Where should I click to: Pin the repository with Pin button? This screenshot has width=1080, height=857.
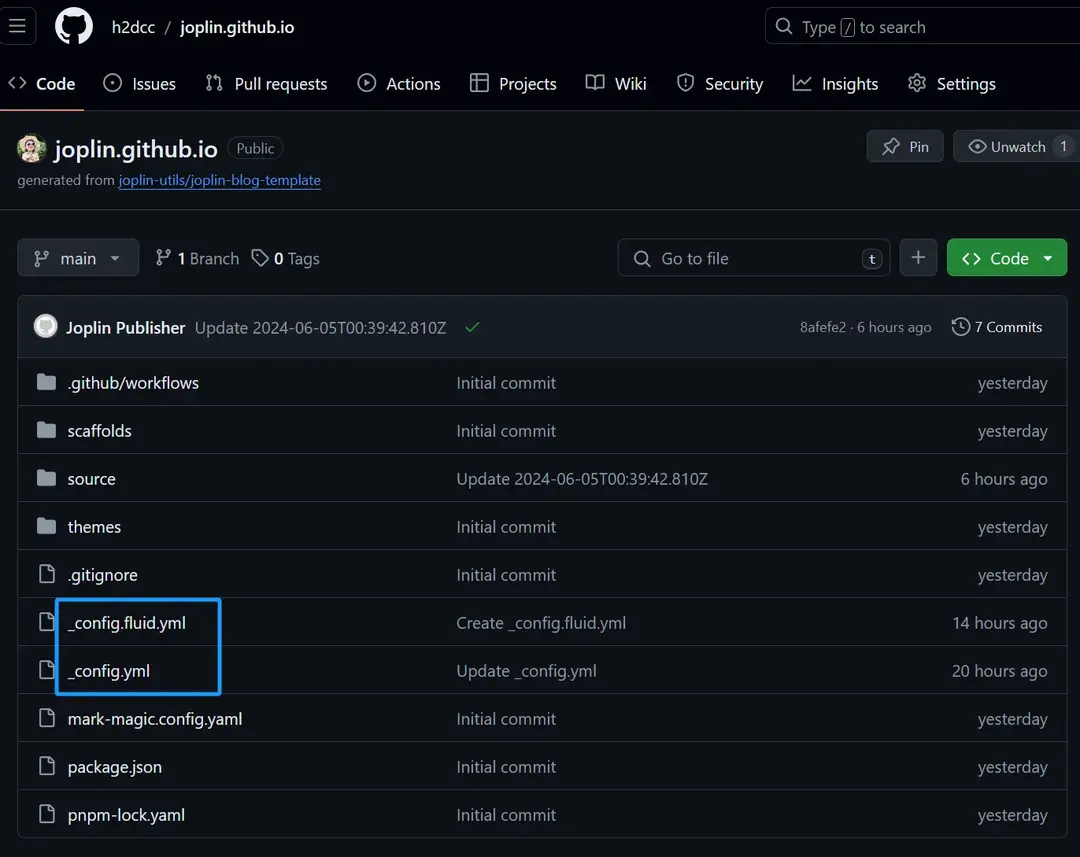(x=905, y=147)
